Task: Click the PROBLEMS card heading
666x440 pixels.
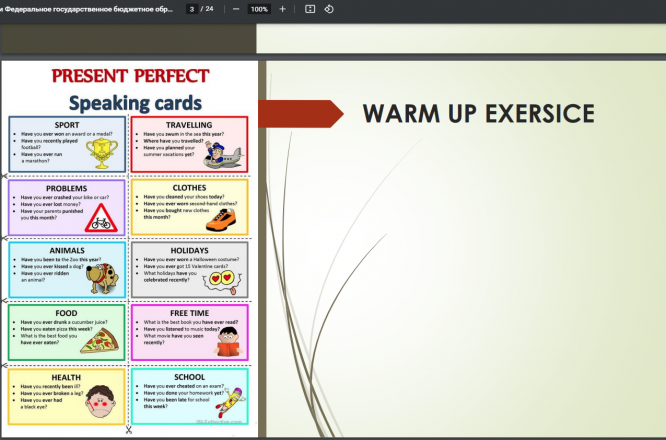Action: [67, 188]
